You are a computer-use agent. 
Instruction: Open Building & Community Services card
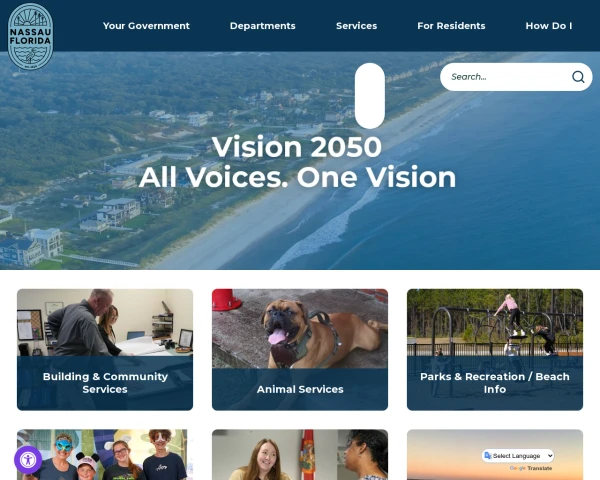(105, 349)
